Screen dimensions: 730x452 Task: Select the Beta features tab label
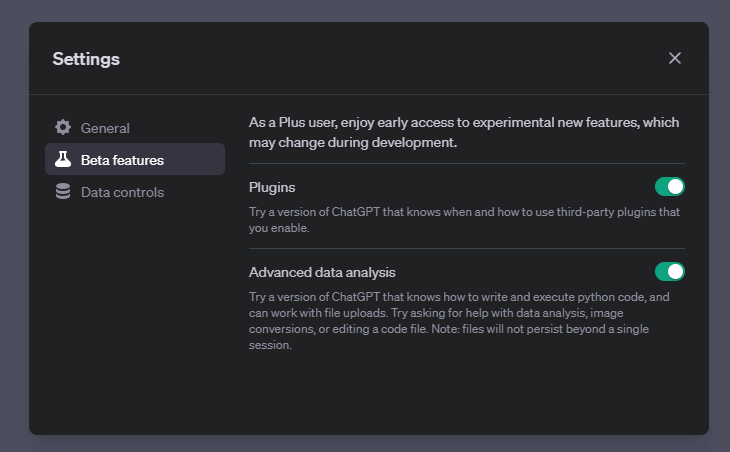(122, 160)
